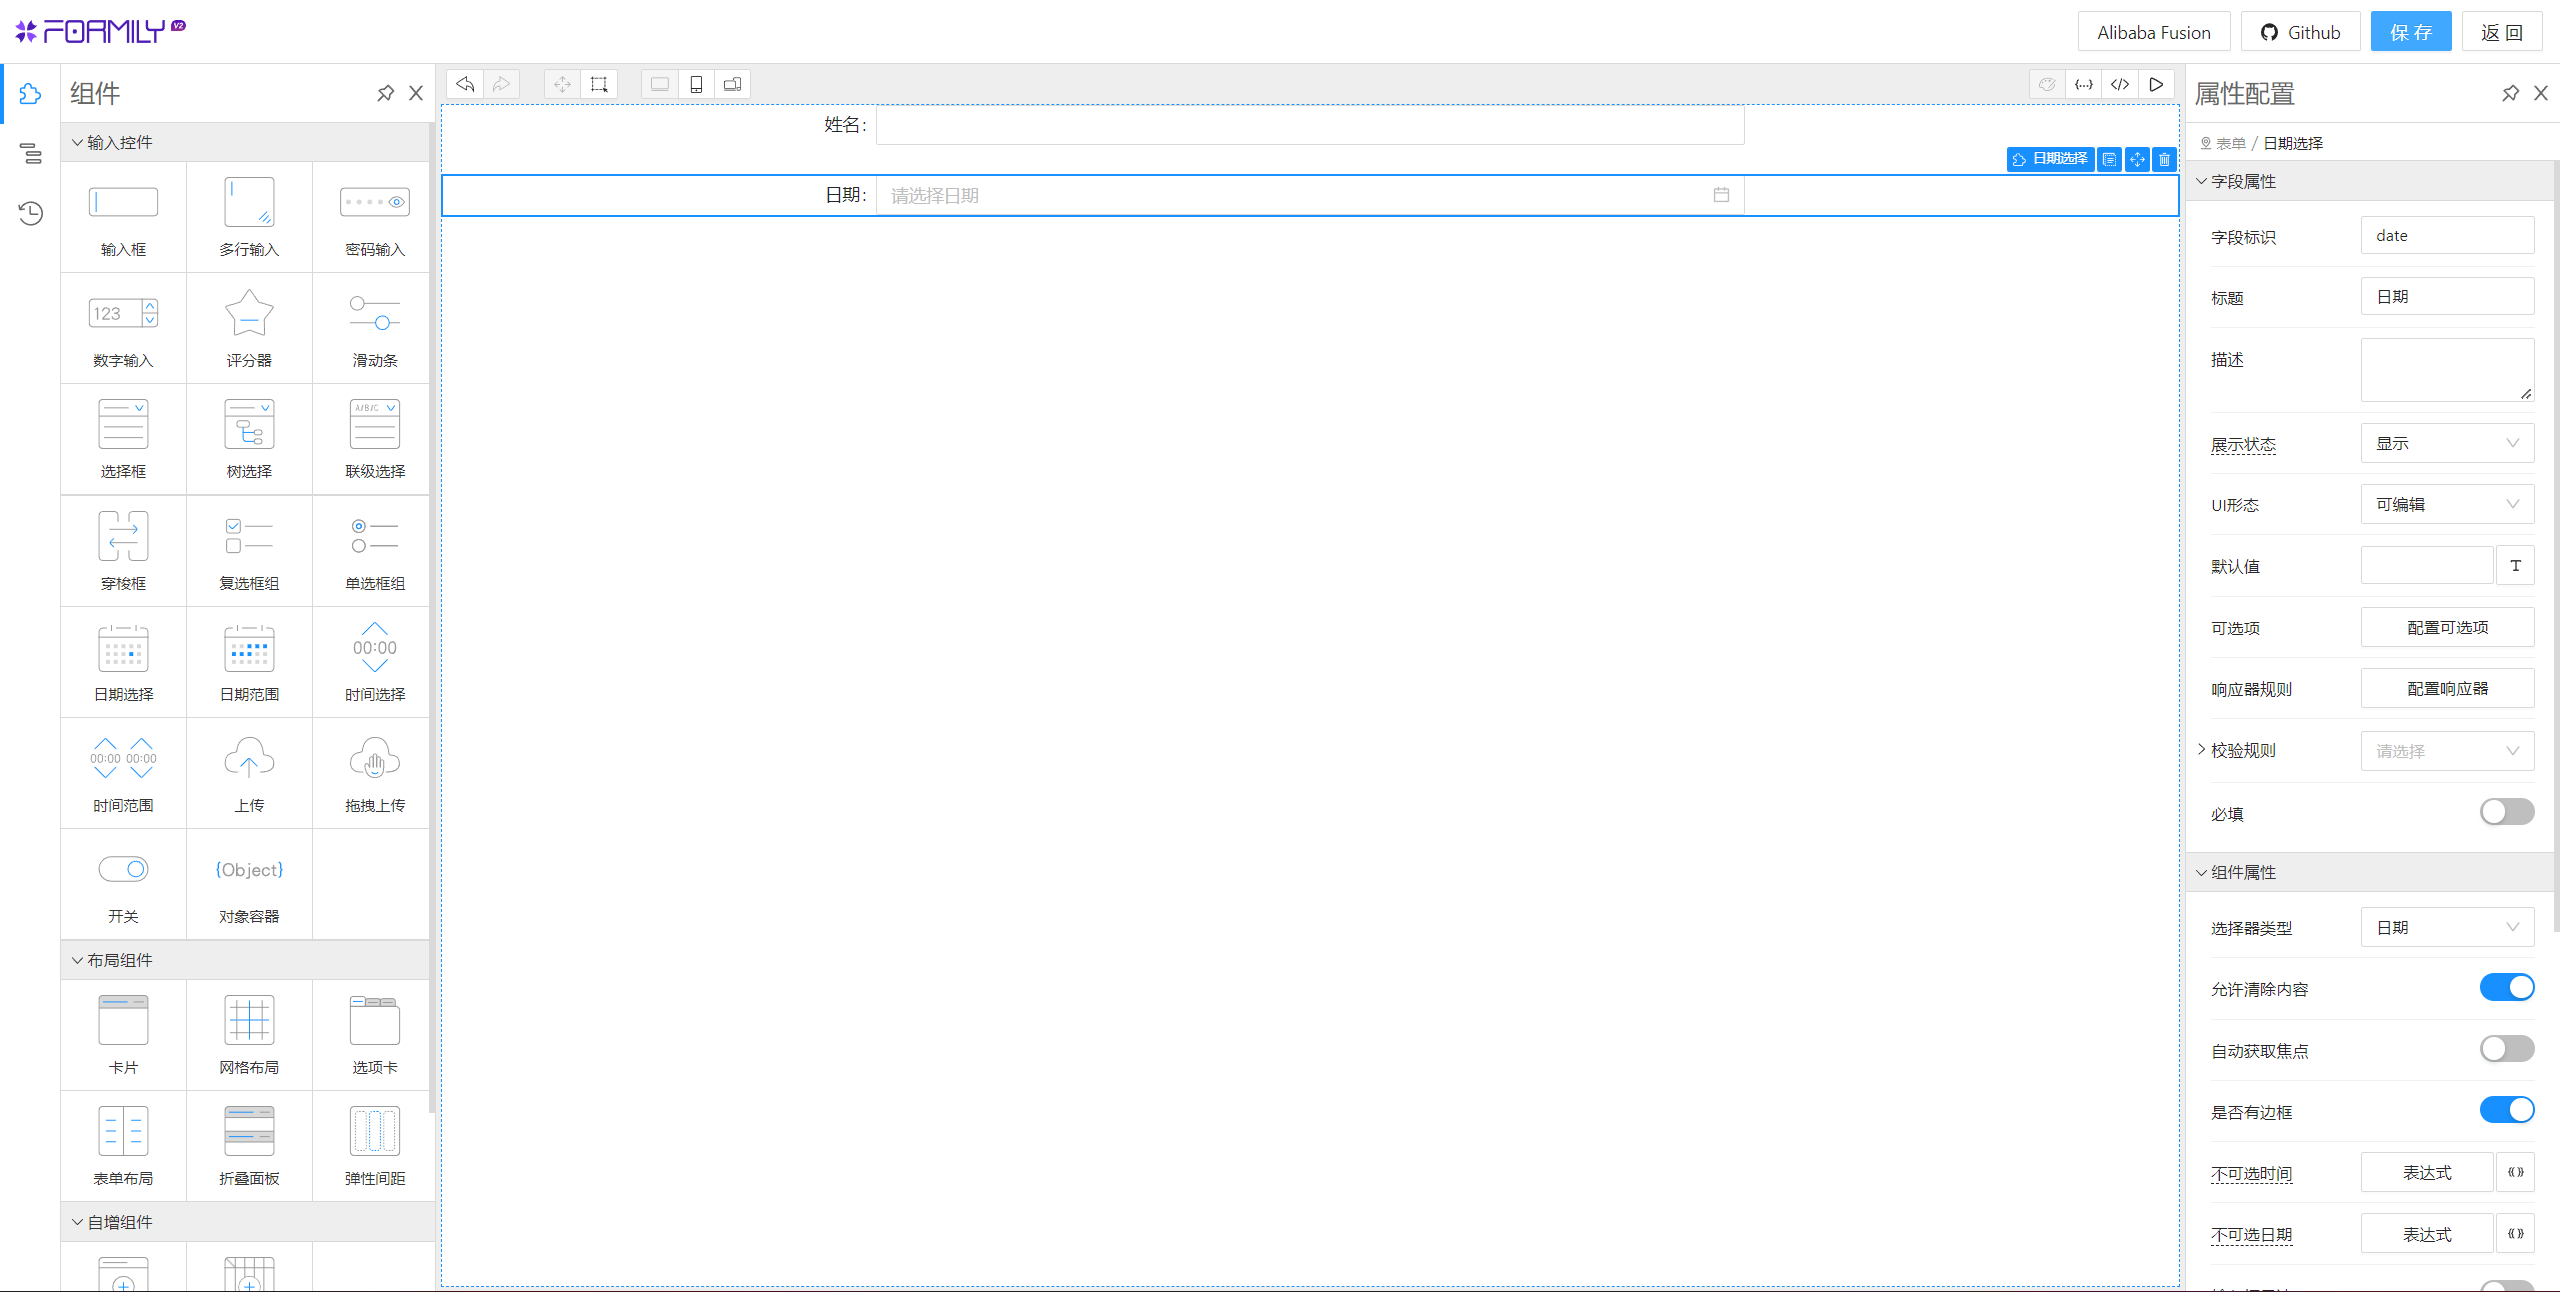Viewport: 2560px width, 1292px height.
Task: Click the undo arrow in toolbar
Action: [x=465, y=84]
